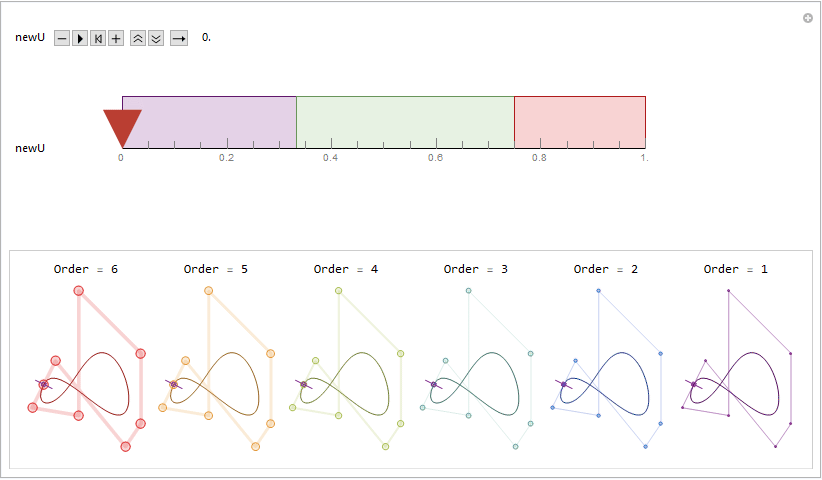Speed up animation with double up arrows

(x=138, y=38)
